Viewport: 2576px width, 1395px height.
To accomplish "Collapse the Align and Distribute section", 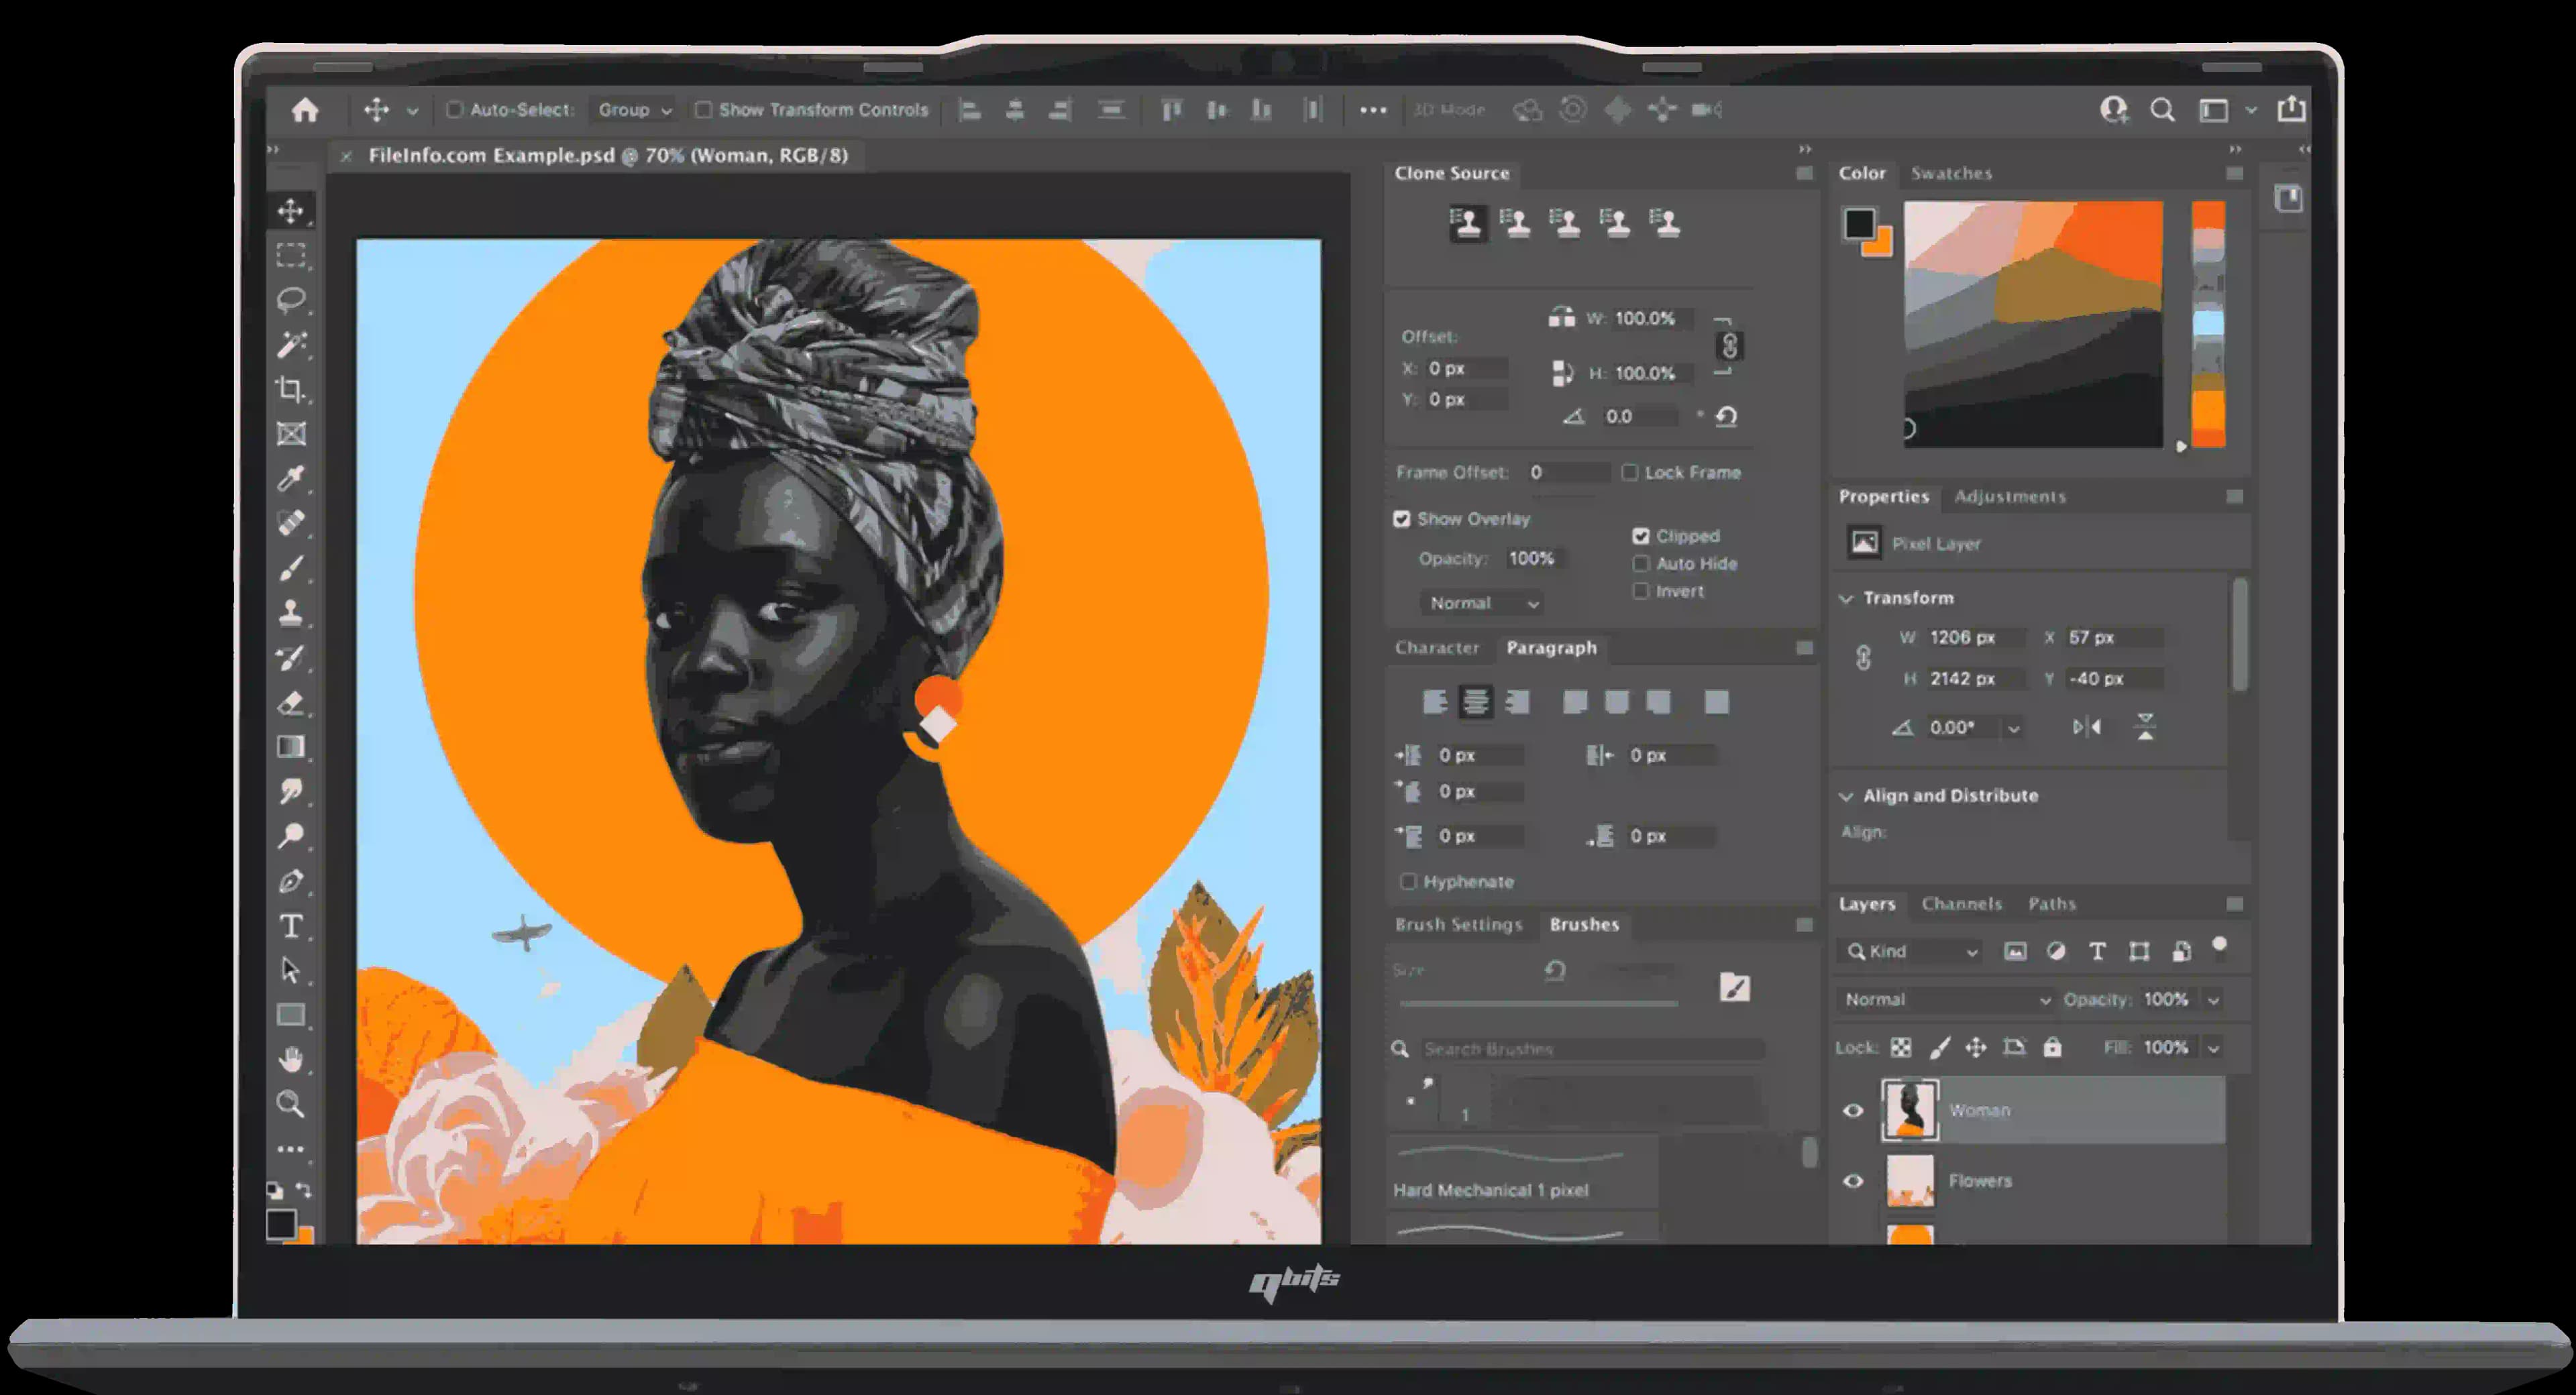I will coord(1846,796).
